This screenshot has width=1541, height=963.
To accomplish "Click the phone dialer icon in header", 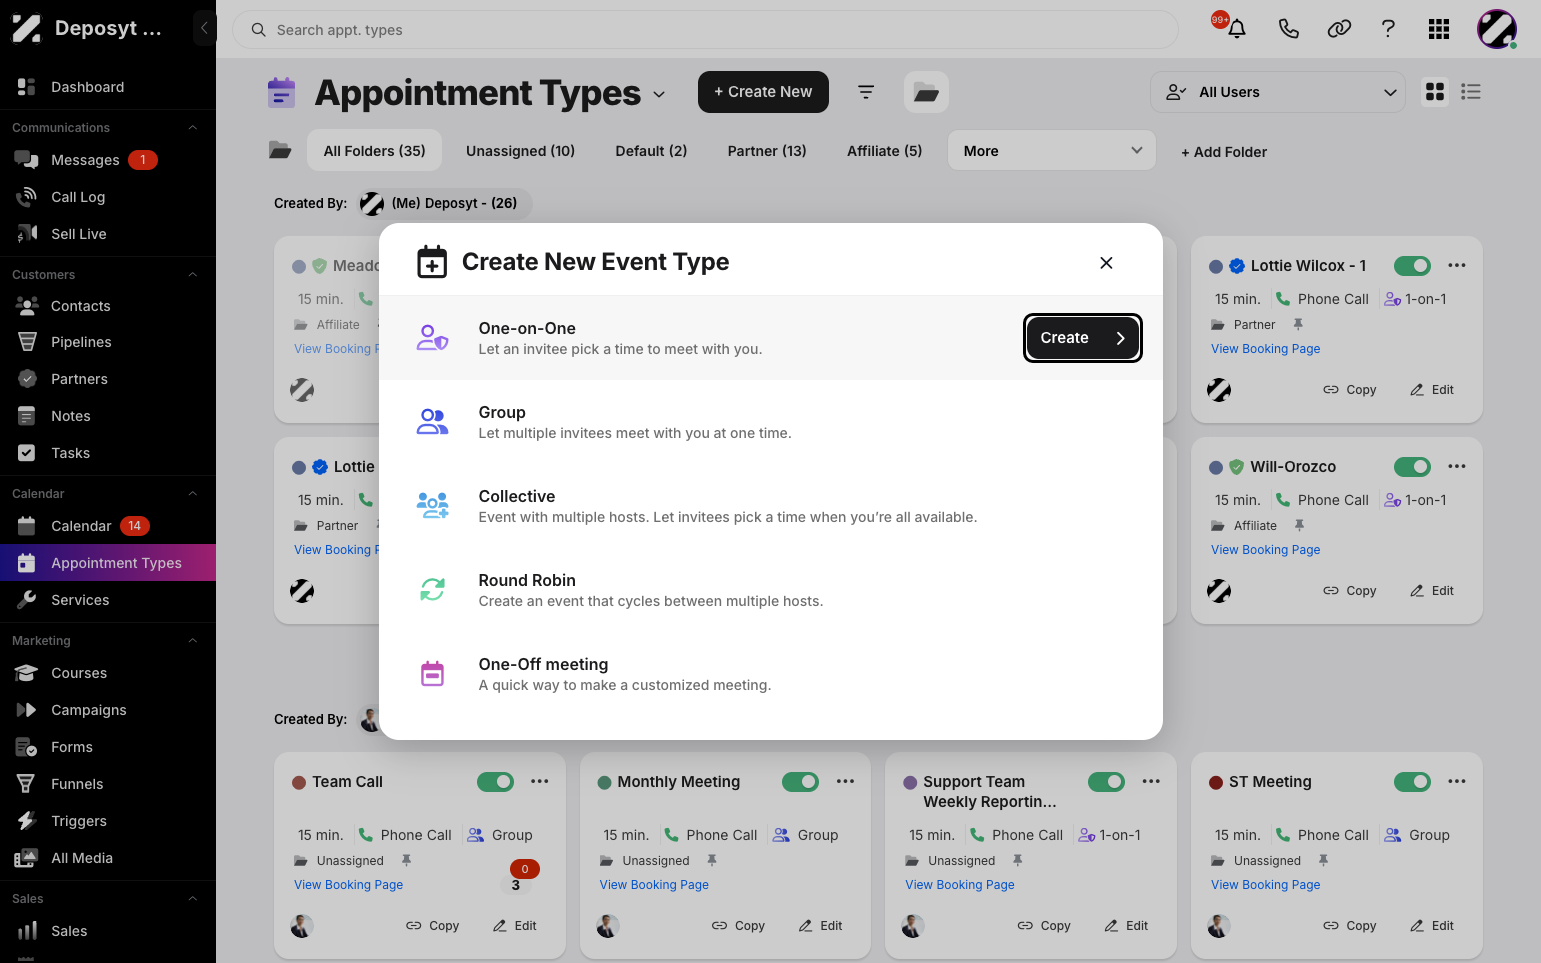I will tap(1289, 29).
